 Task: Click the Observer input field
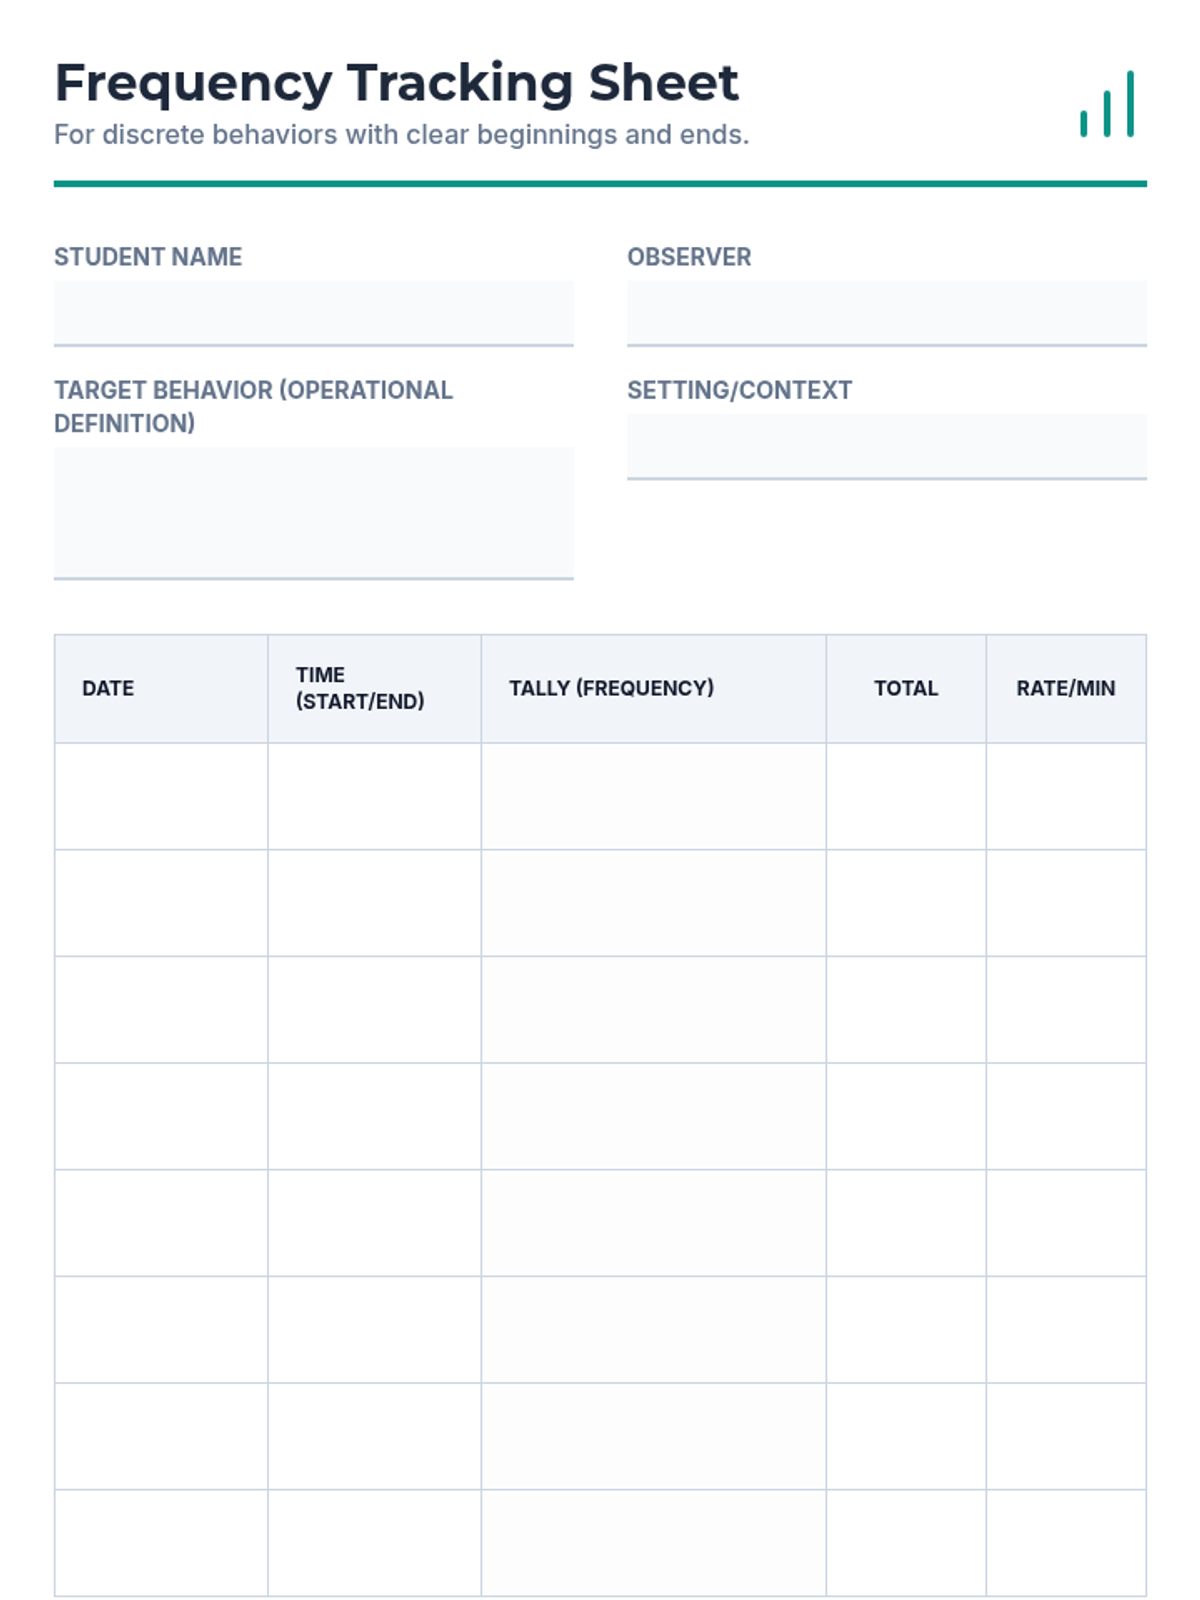886,313
